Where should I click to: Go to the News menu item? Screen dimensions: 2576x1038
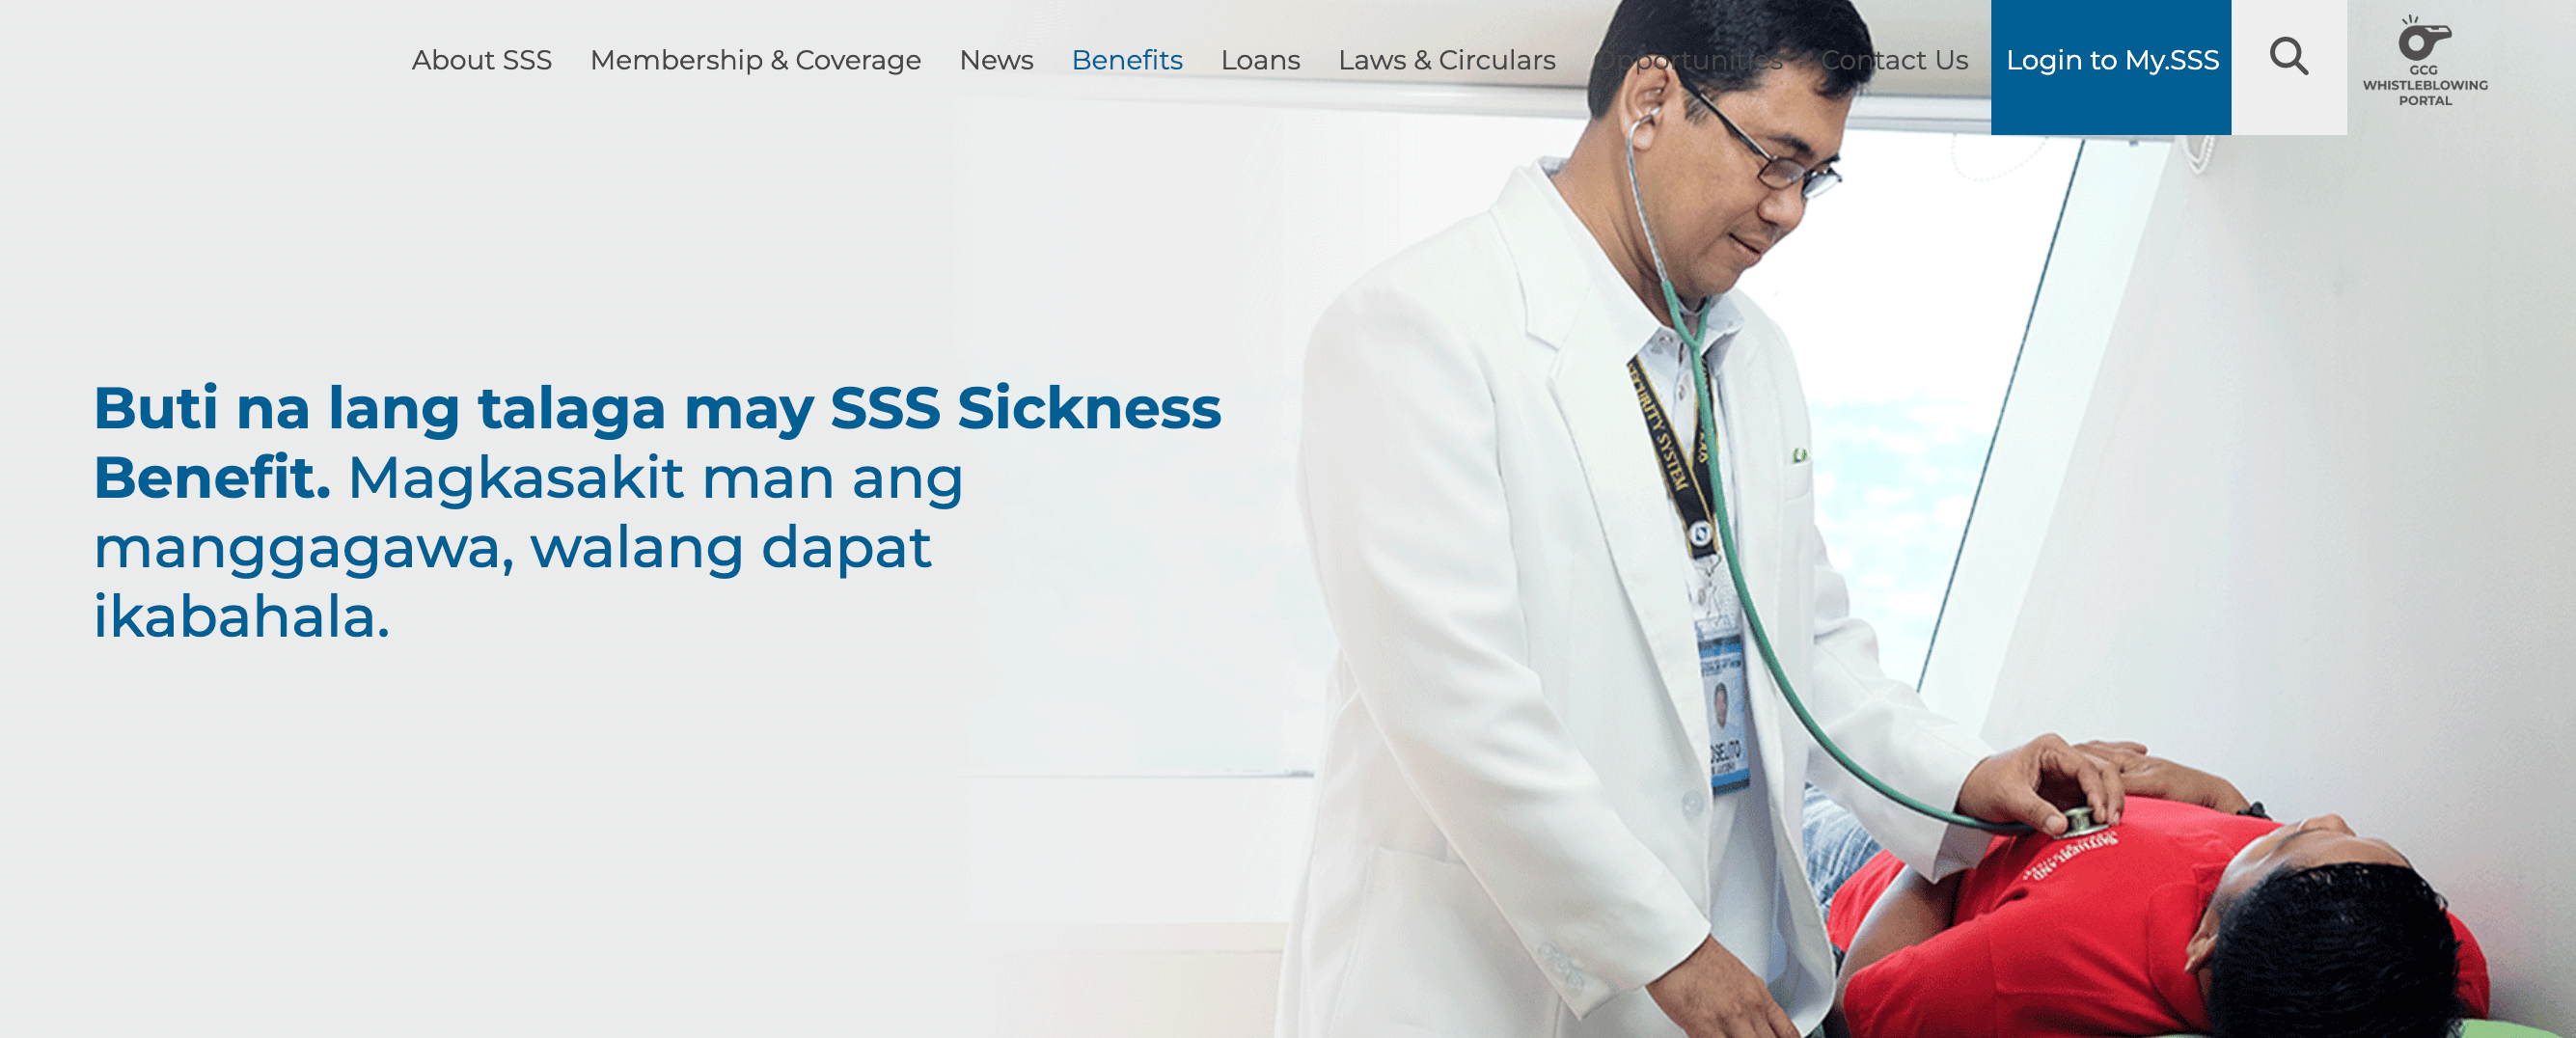click(996, 60)
